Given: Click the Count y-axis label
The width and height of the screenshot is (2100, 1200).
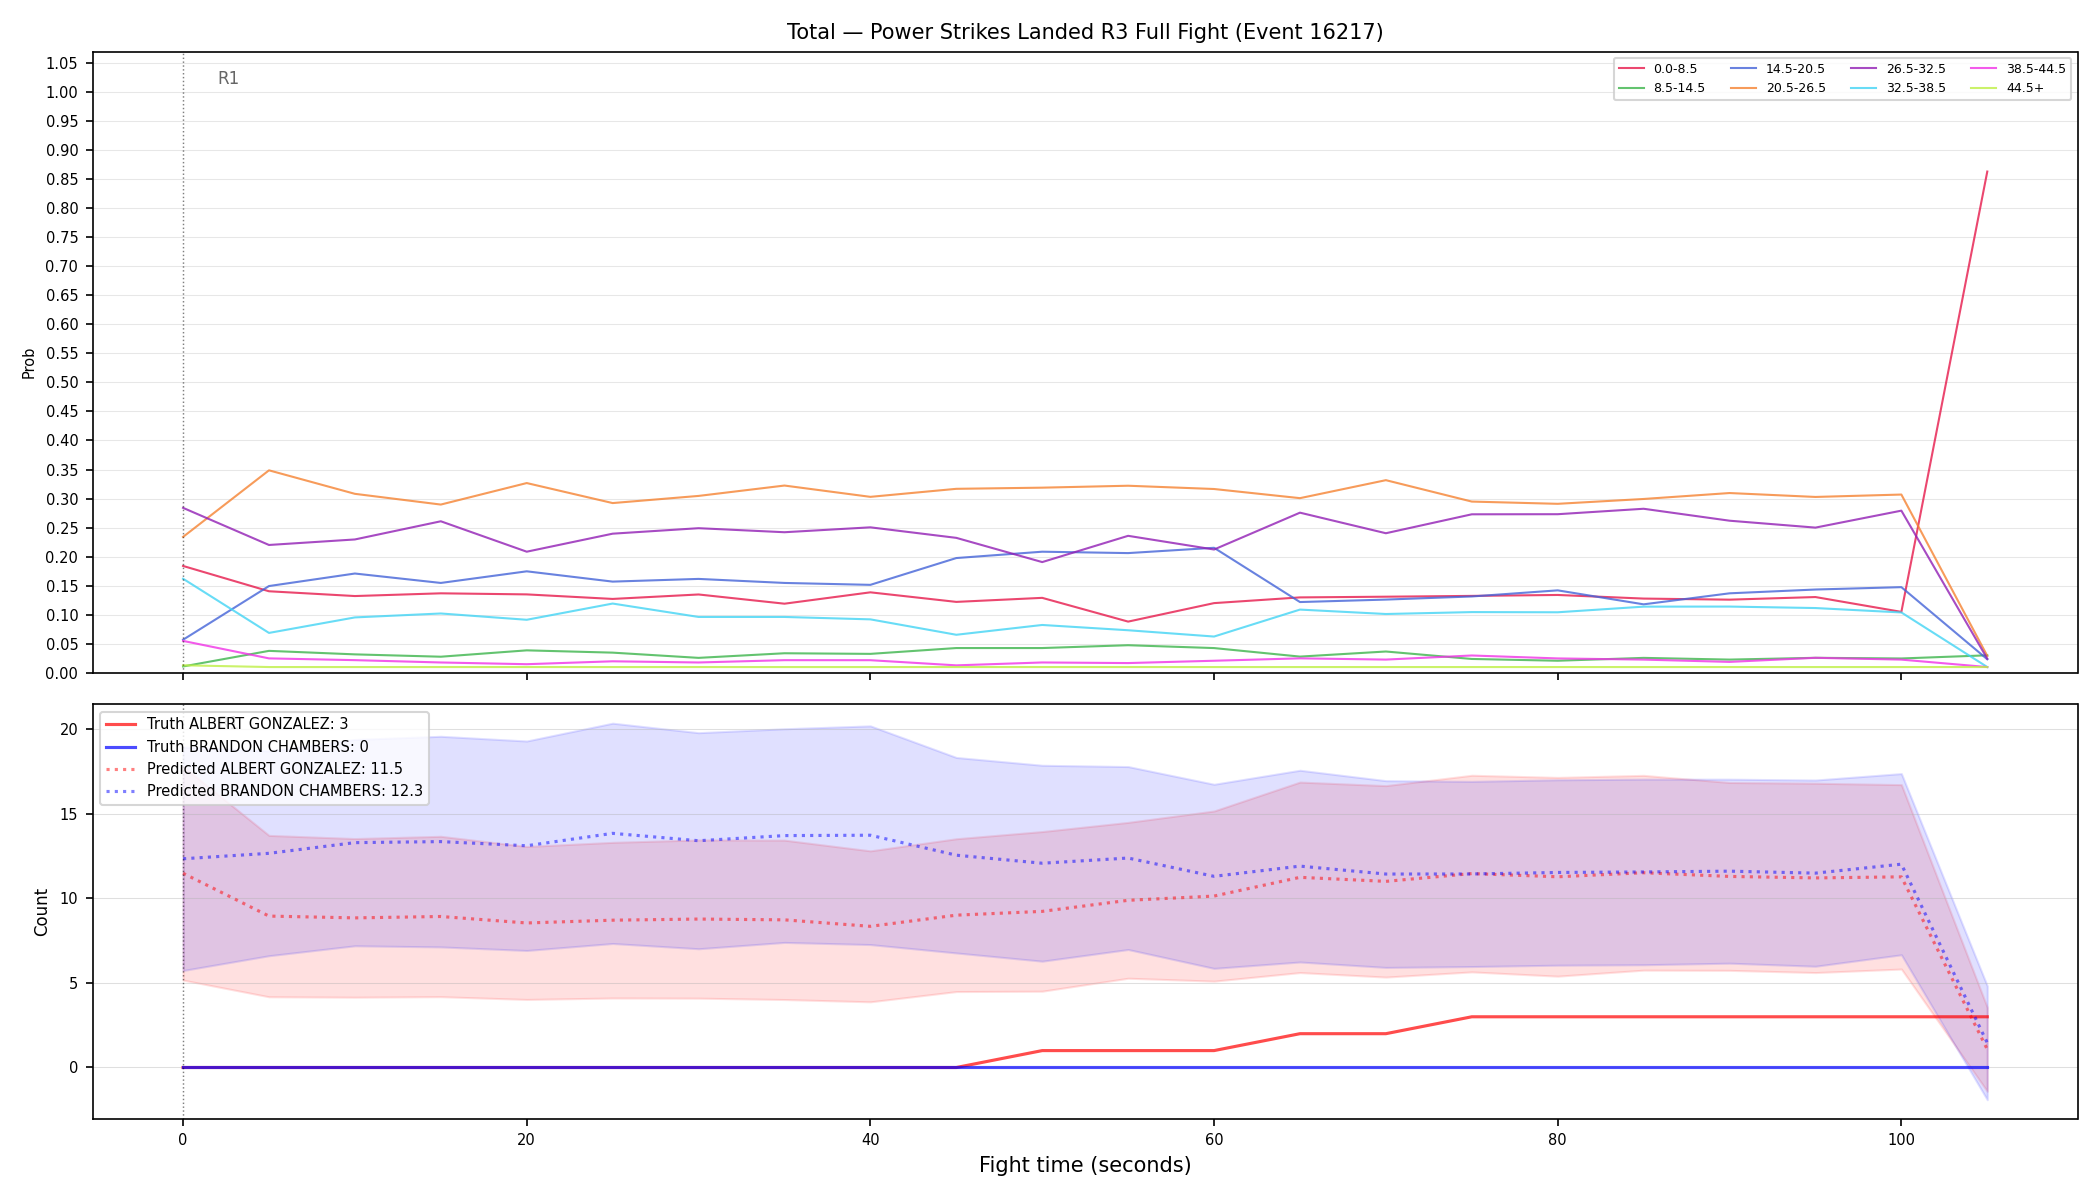Looking at the screenshot, I should click(41, 912).
